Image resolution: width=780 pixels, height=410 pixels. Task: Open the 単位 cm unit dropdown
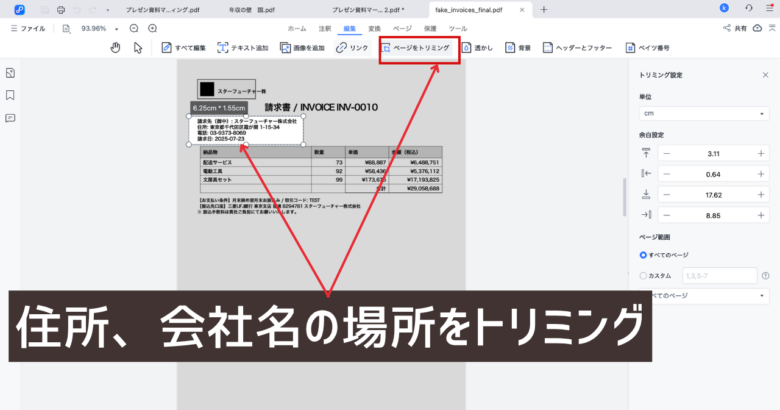tap(704, 114)
